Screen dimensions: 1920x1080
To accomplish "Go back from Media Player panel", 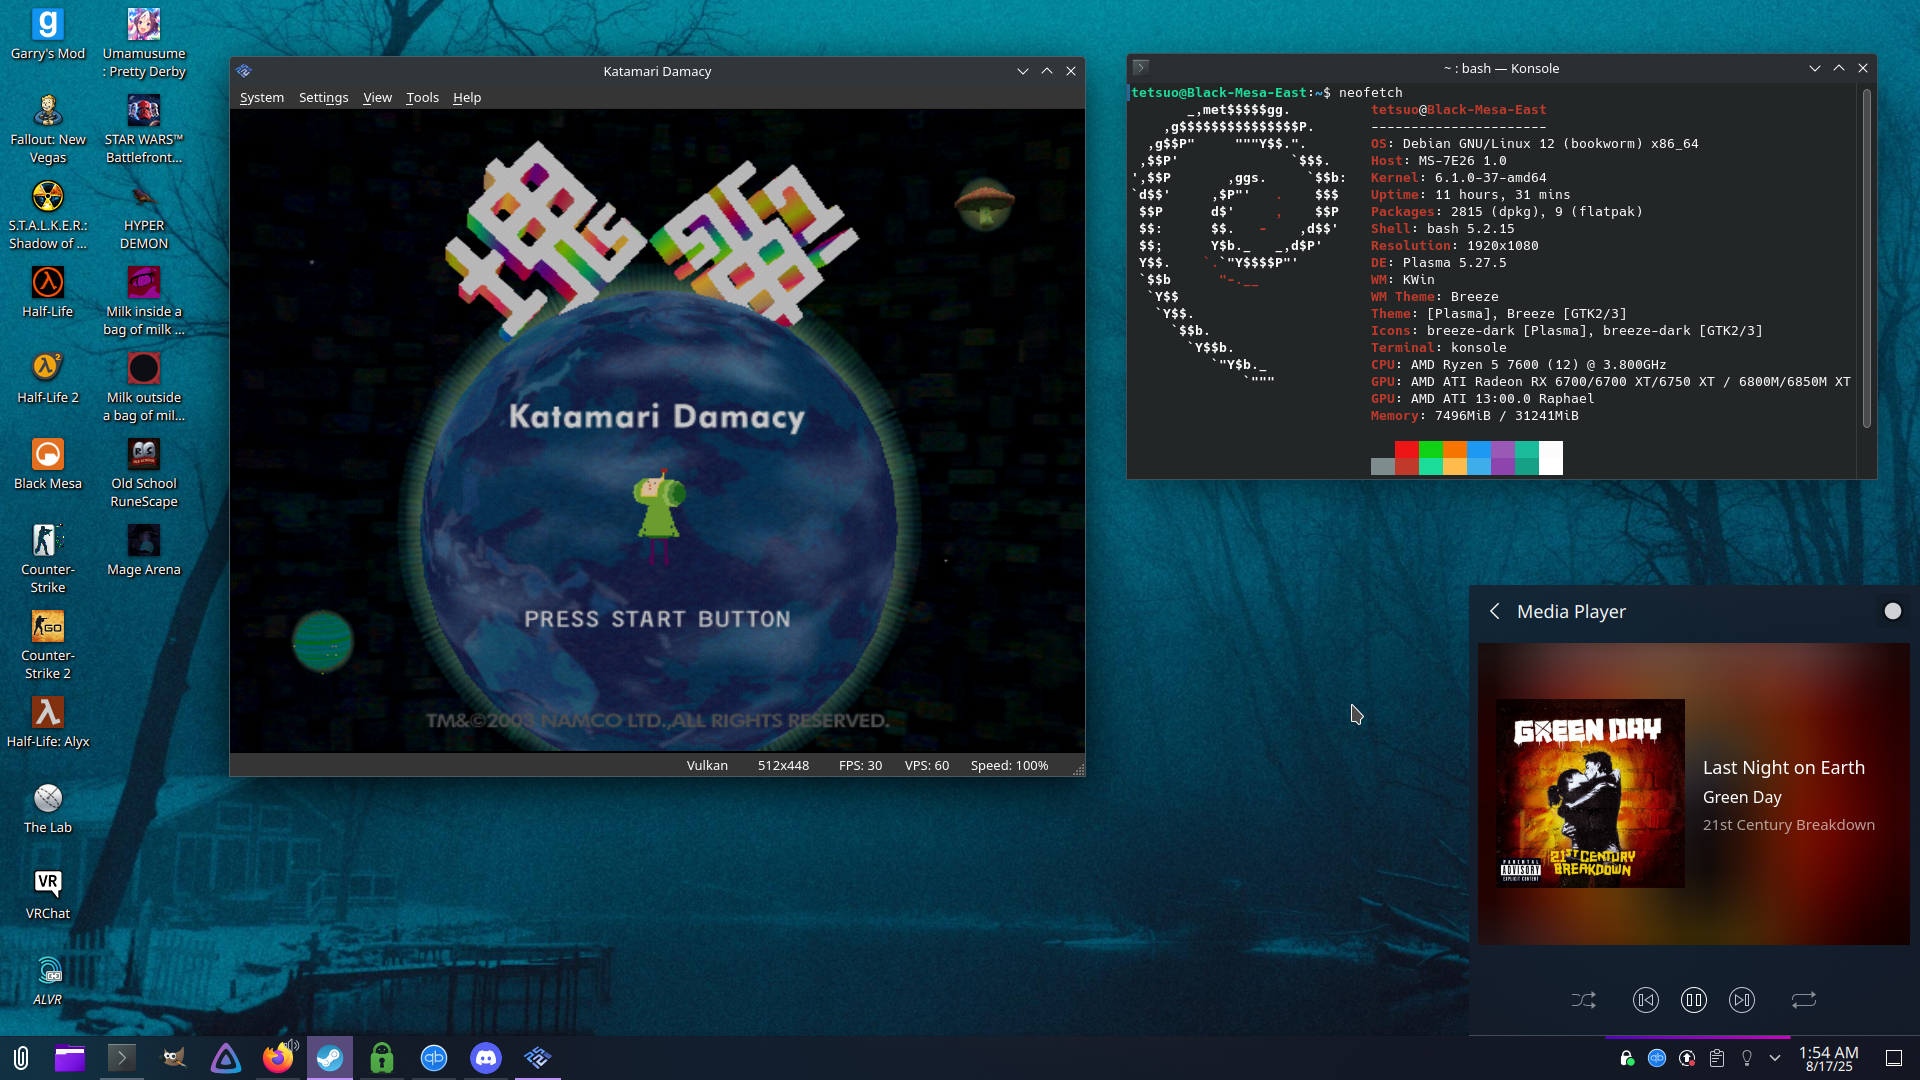I will tap(1495, 611).
